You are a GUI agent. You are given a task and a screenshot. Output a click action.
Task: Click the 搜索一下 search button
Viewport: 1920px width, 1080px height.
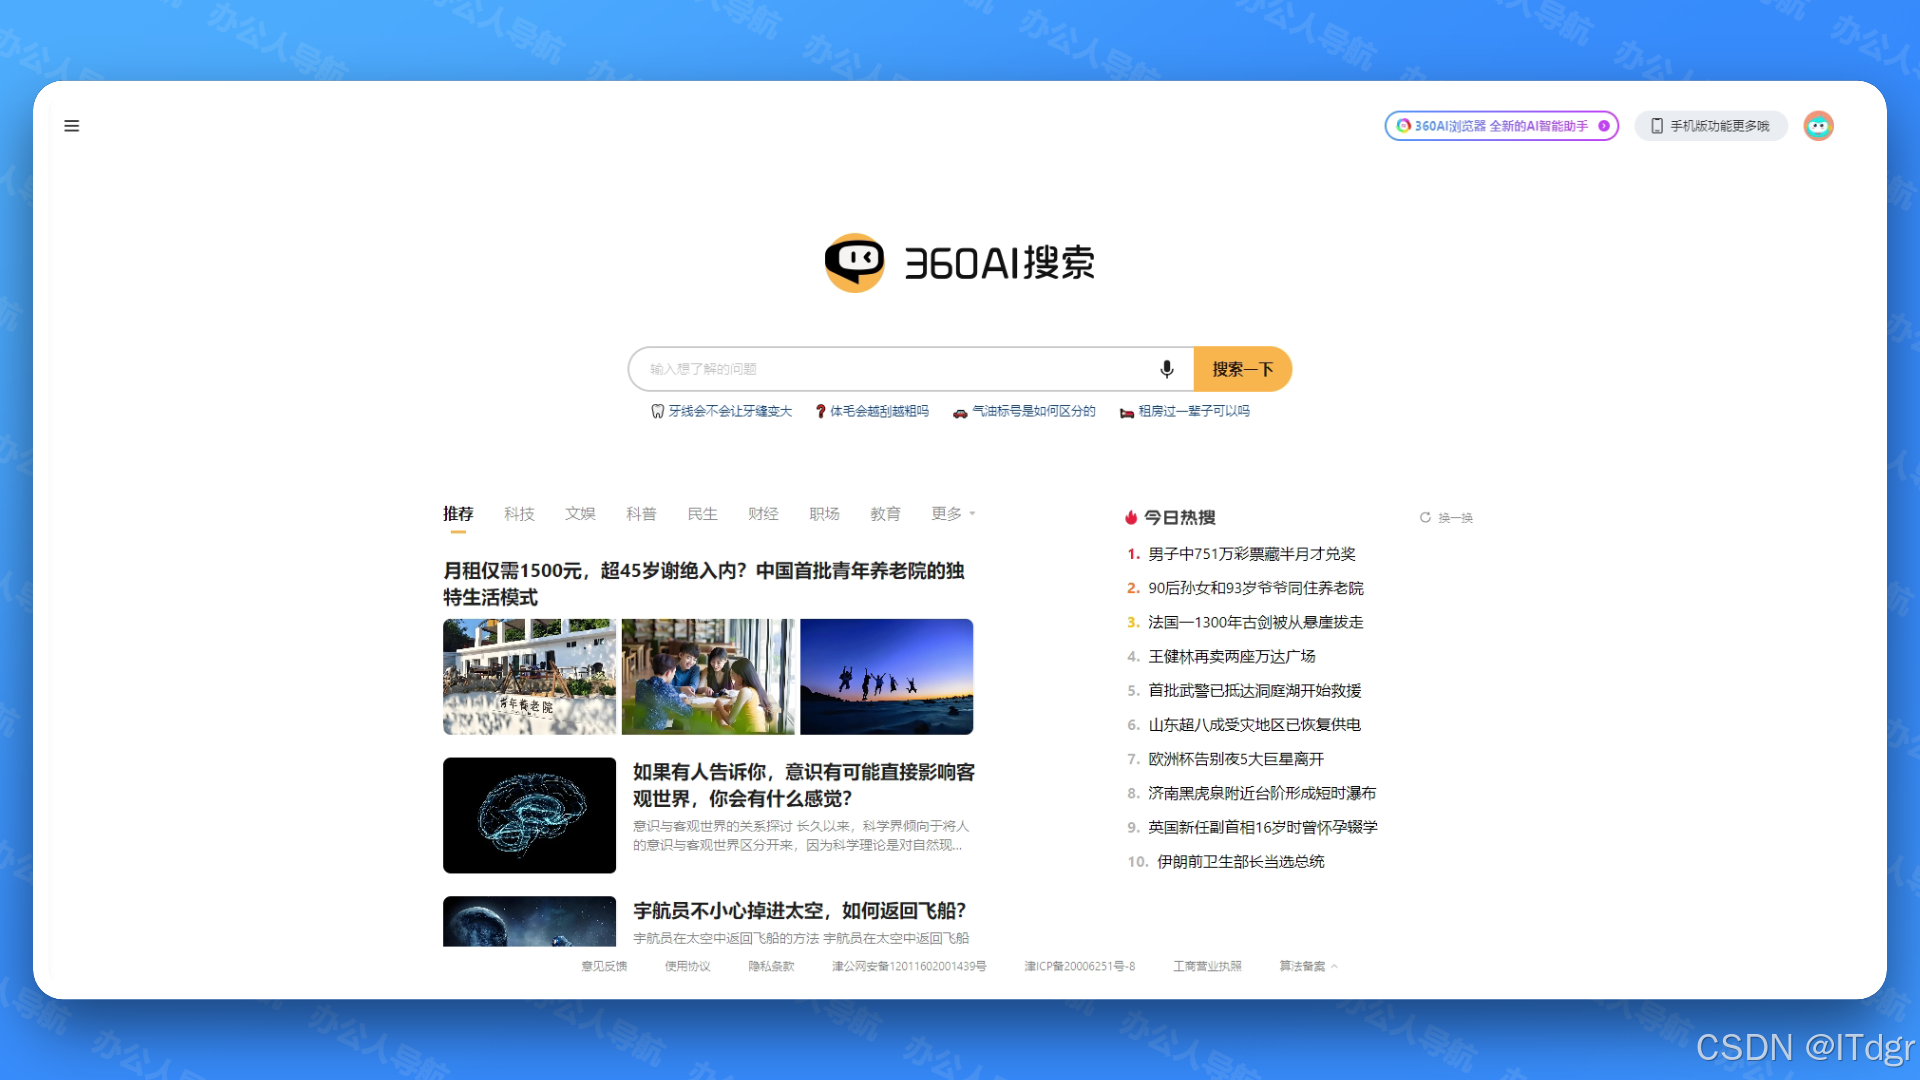tap(1243, 369)
